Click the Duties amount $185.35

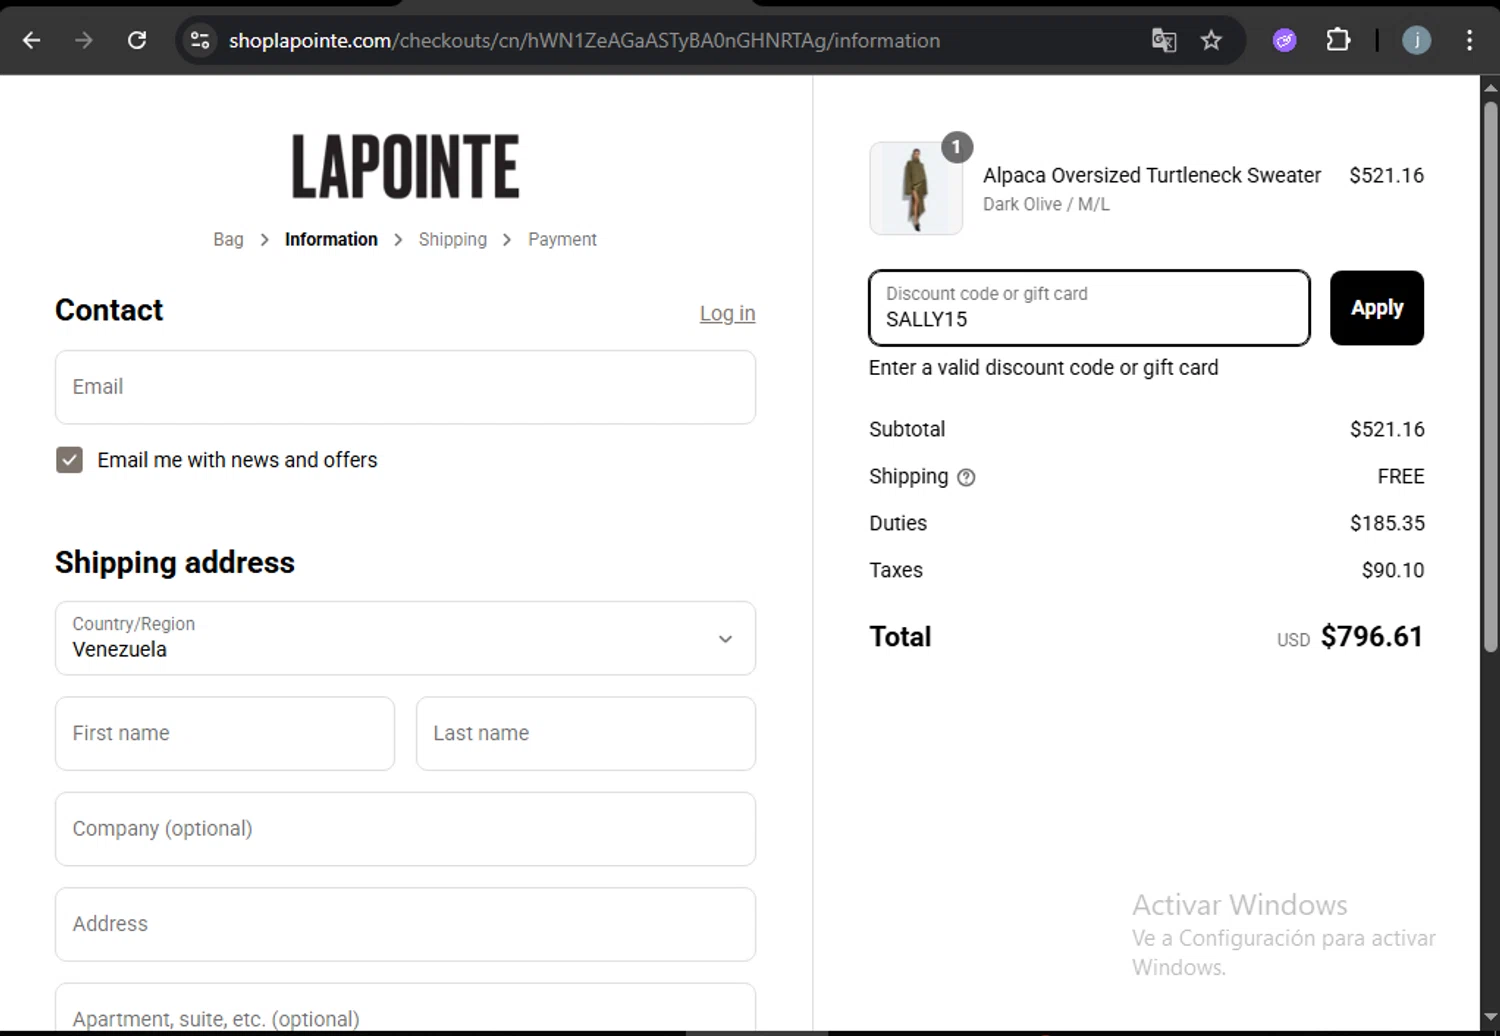(1387, 523)
